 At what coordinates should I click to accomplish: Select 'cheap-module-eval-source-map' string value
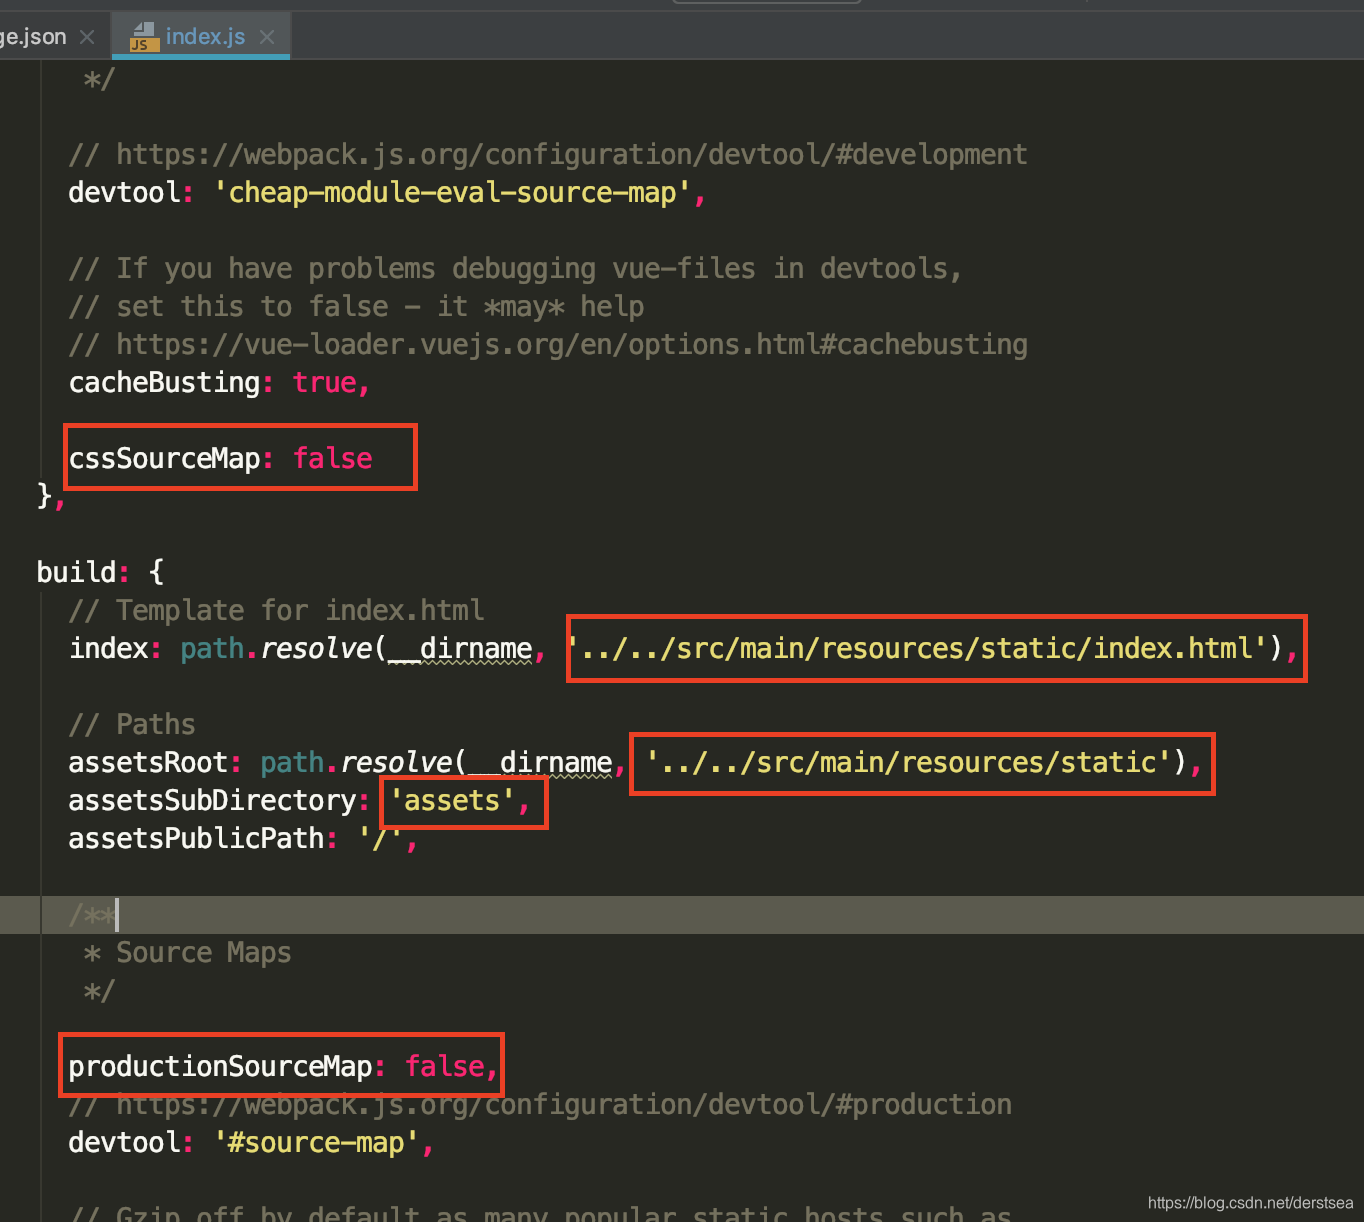(x=453, y=192)
